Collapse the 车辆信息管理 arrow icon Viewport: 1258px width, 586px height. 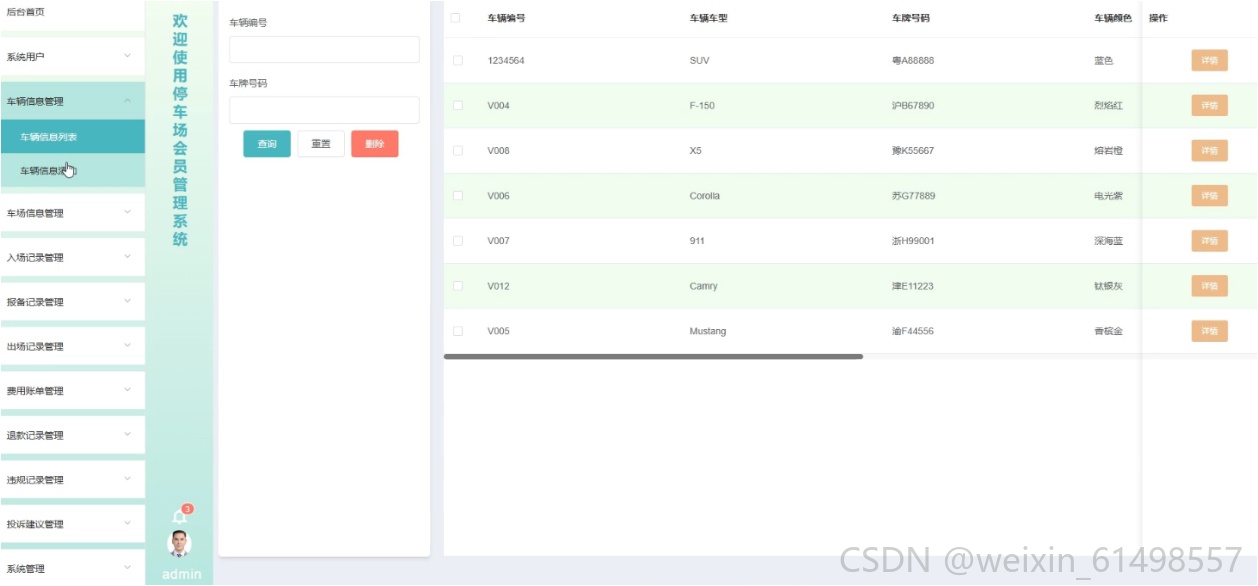click(127, 101)
